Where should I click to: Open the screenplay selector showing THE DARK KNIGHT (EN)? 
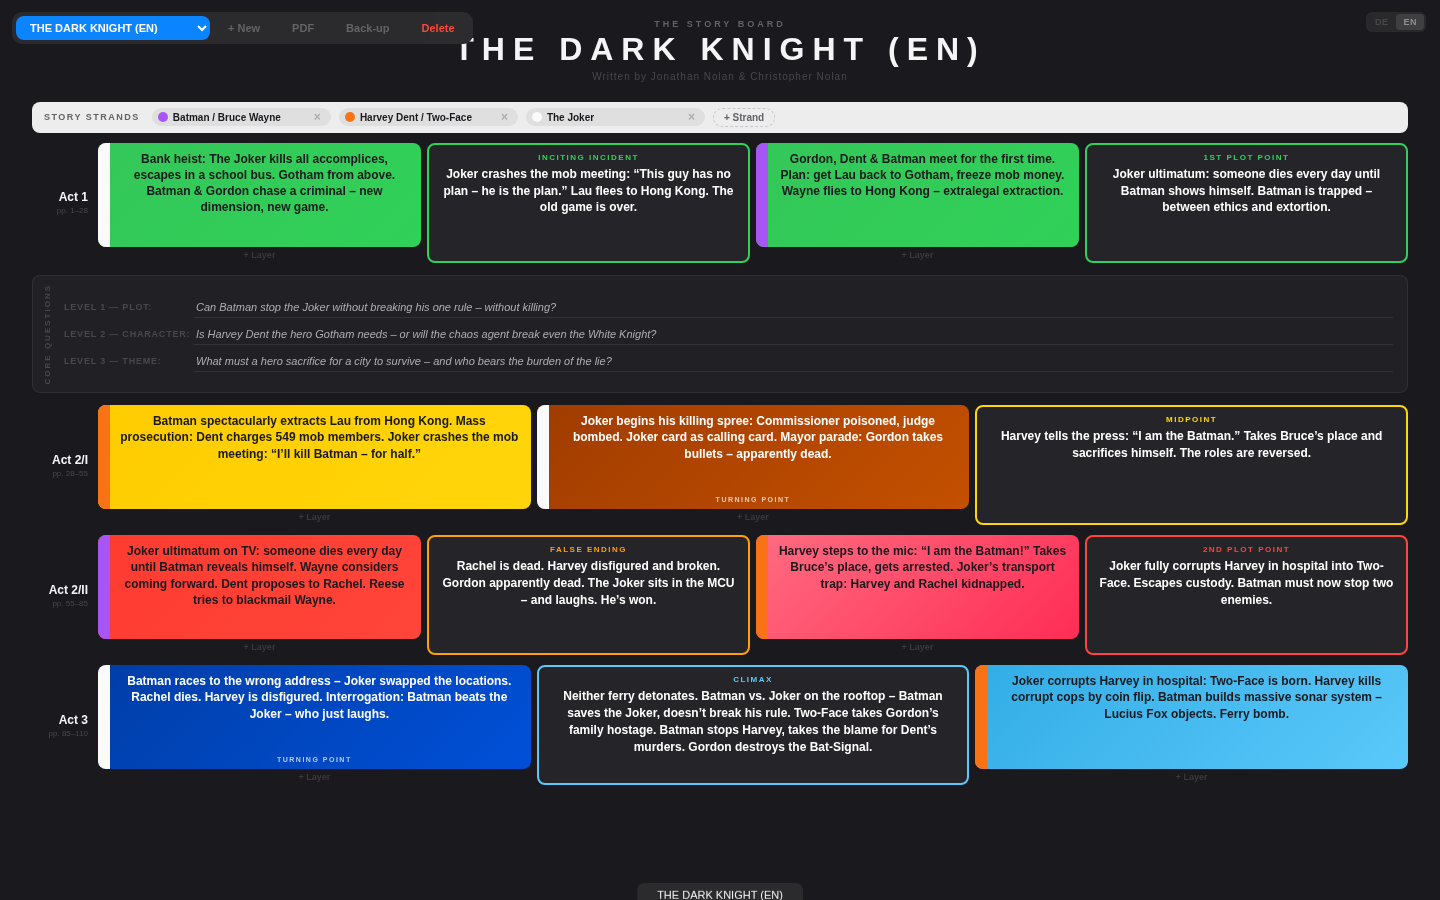pos(110,28)
